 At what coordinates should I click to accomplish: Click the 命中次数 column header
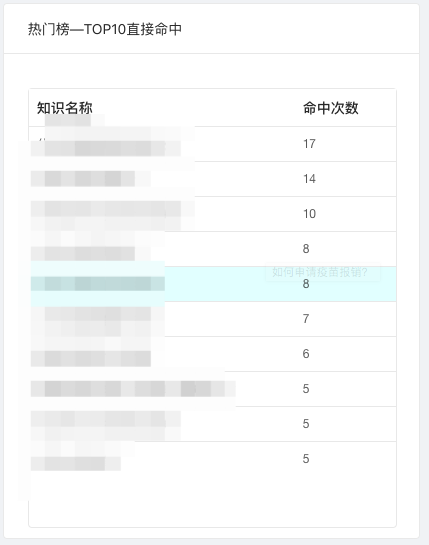coord(331,108)
